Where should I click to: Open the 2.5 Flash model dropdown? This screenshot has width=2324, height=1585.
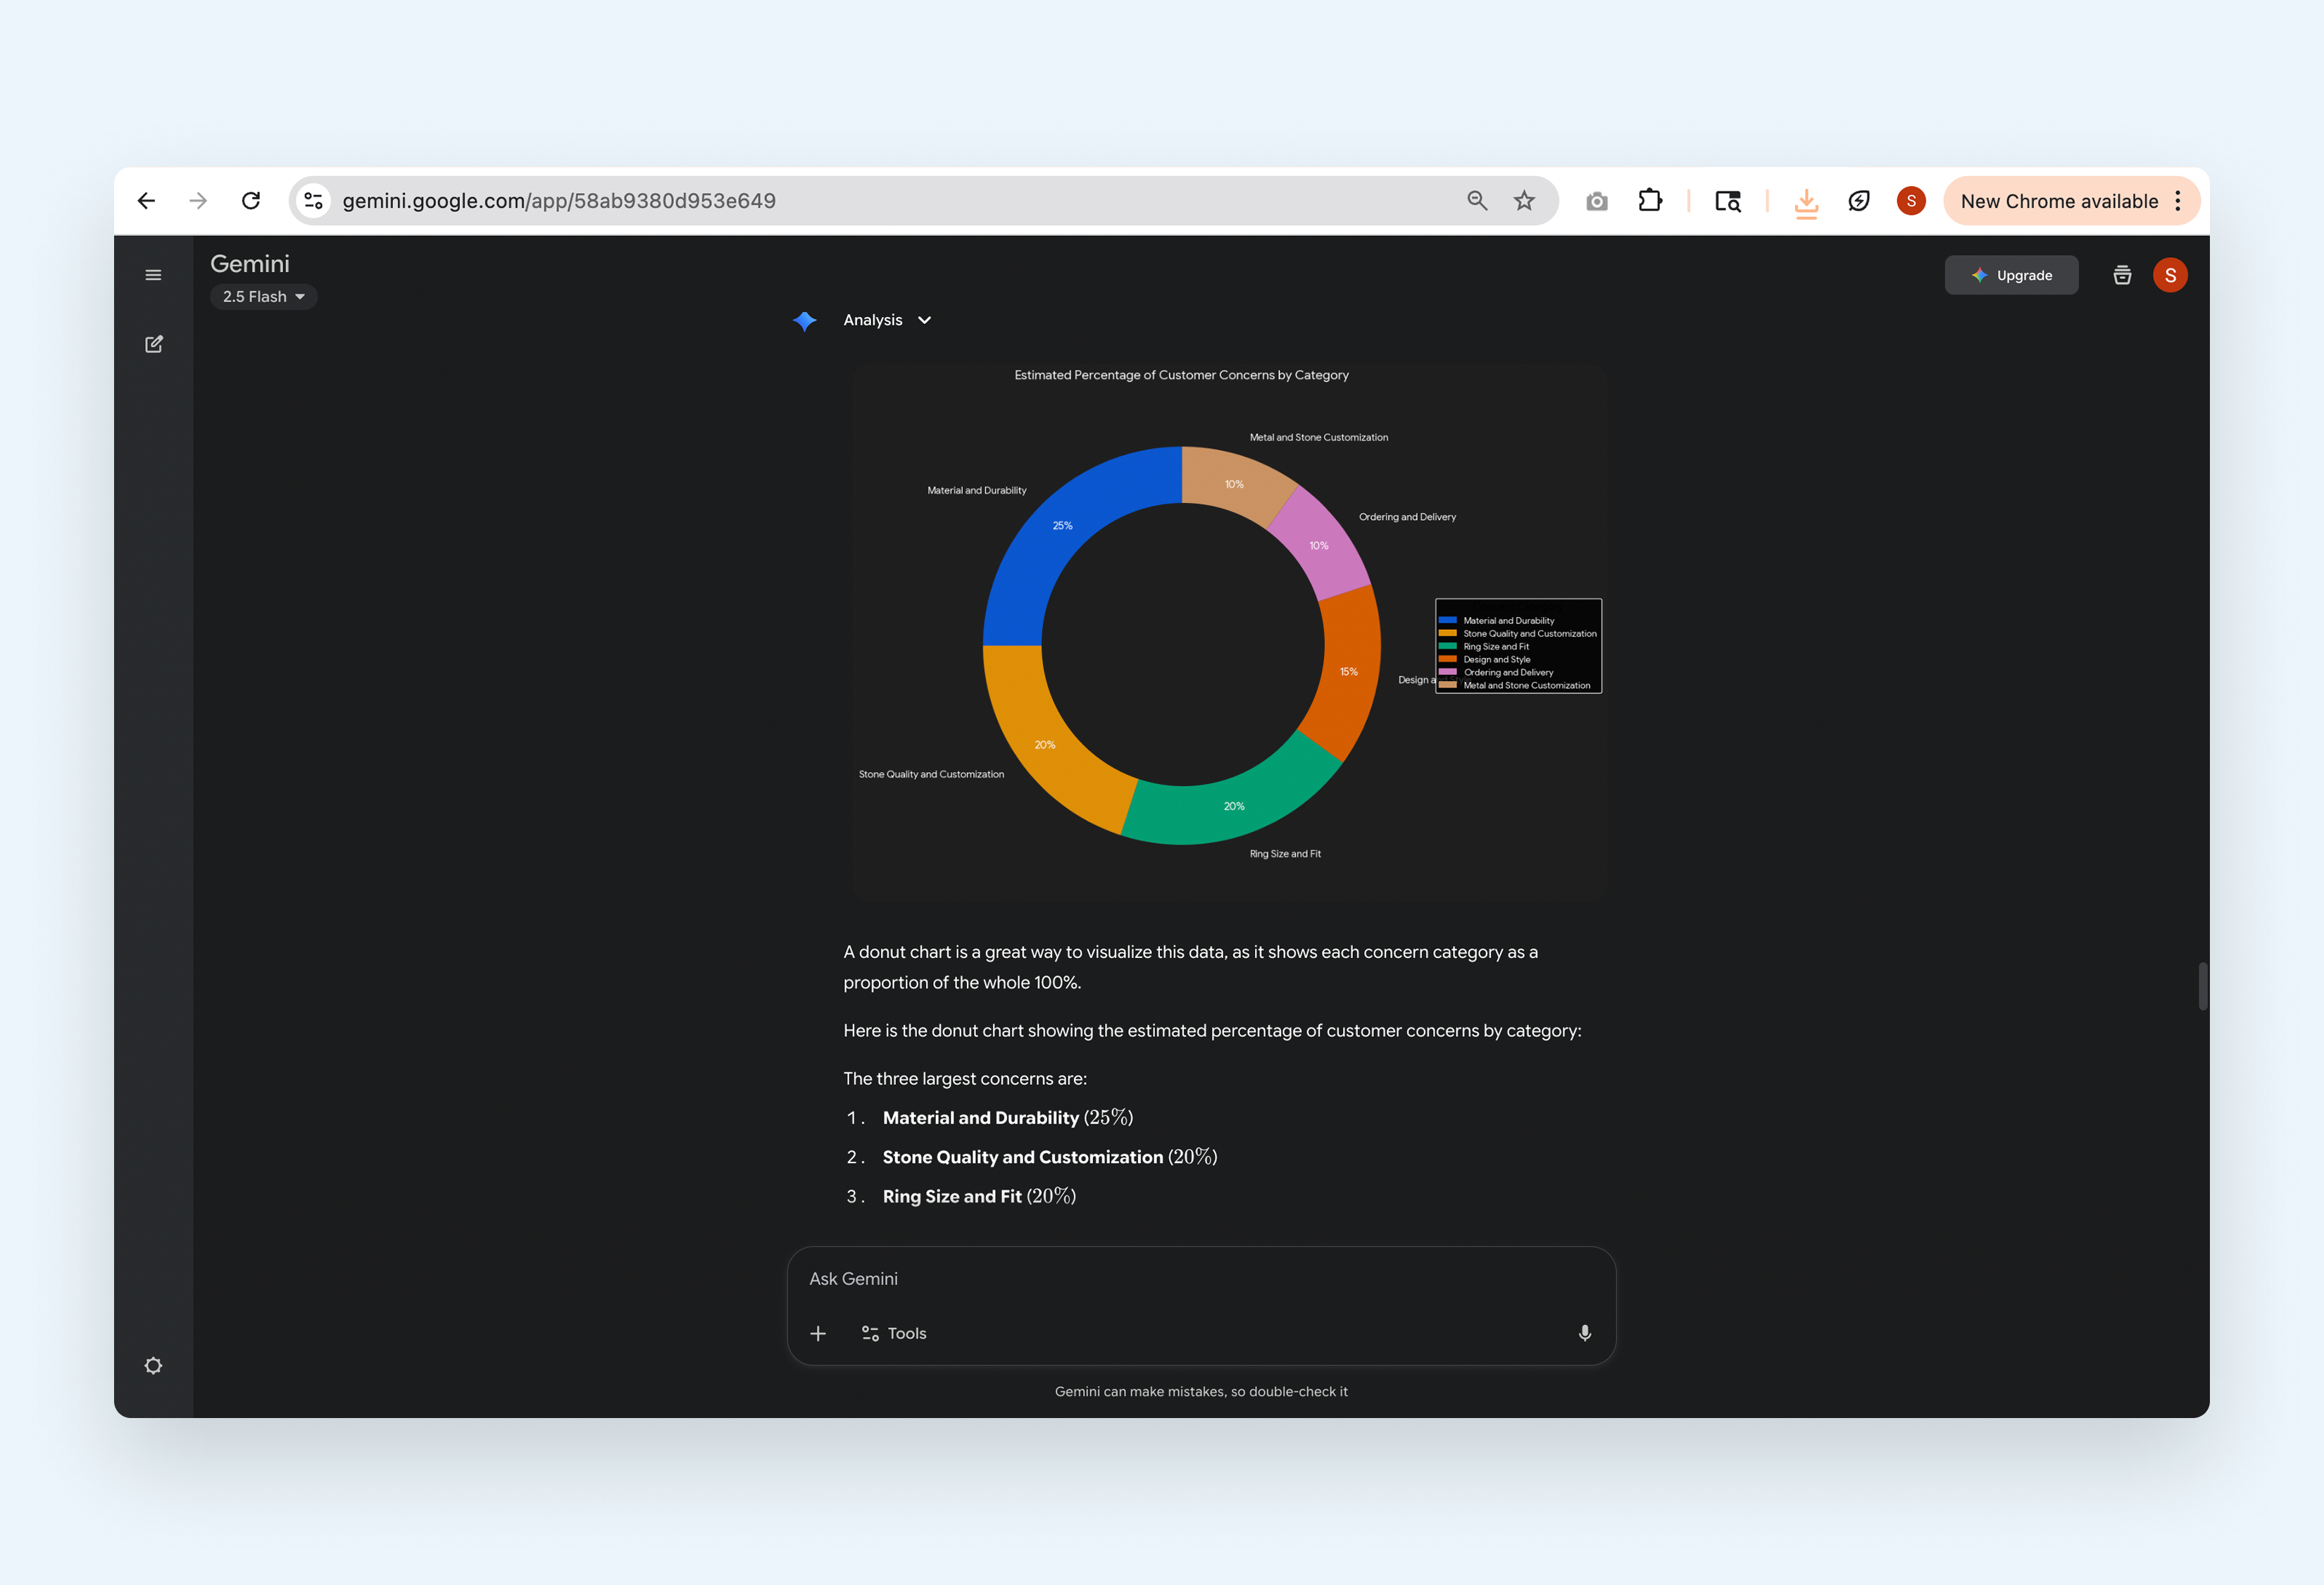click(x=263, y=297)
